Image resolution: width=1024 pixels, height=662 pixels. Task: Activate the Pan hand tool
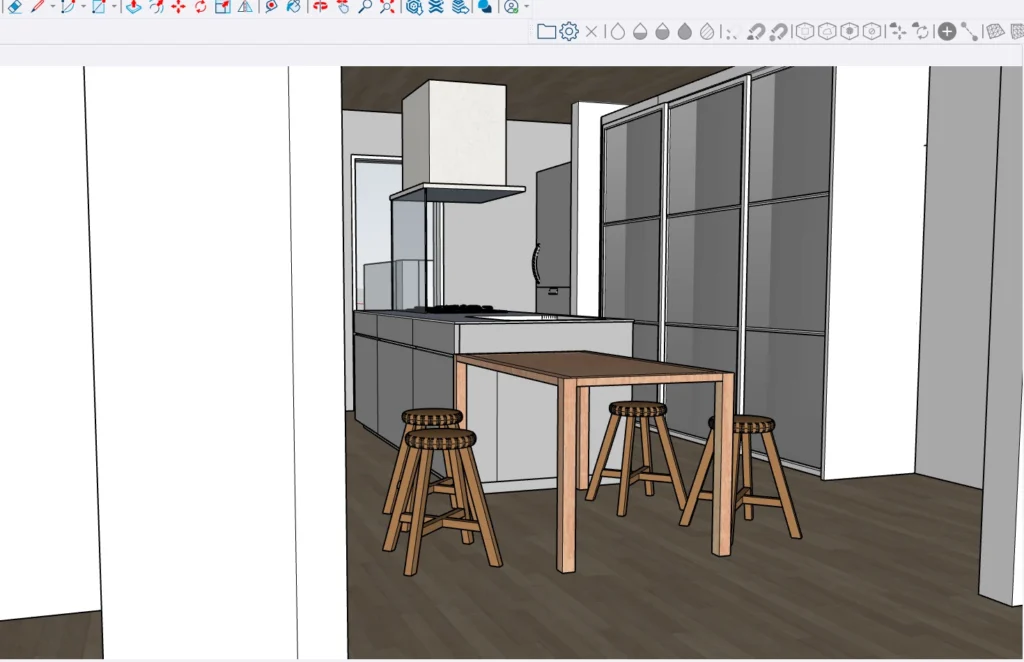343,7
